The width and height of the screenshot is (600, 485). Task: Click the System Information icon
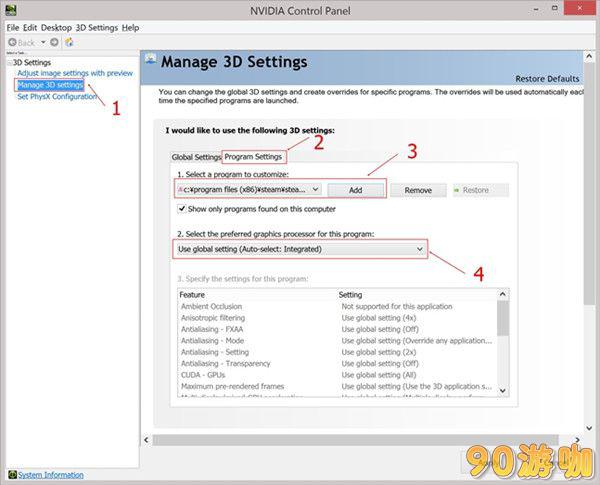(13, 475)
